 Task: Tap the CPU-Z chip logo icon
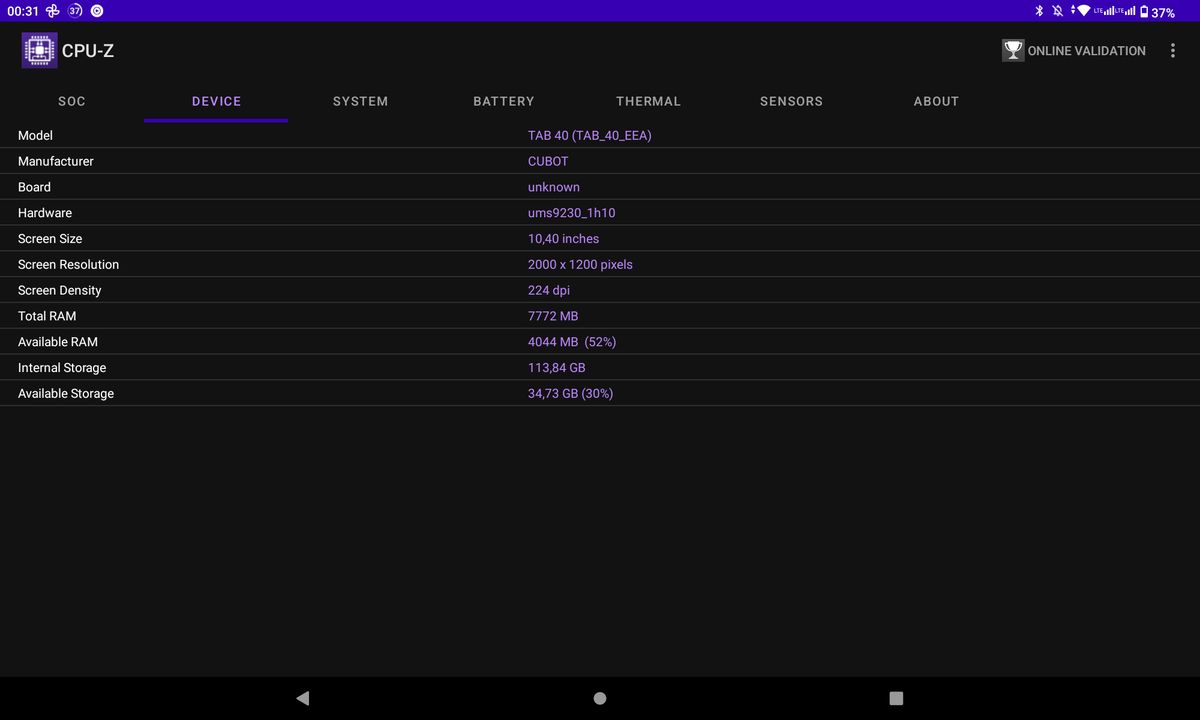(x=39, y=50)
